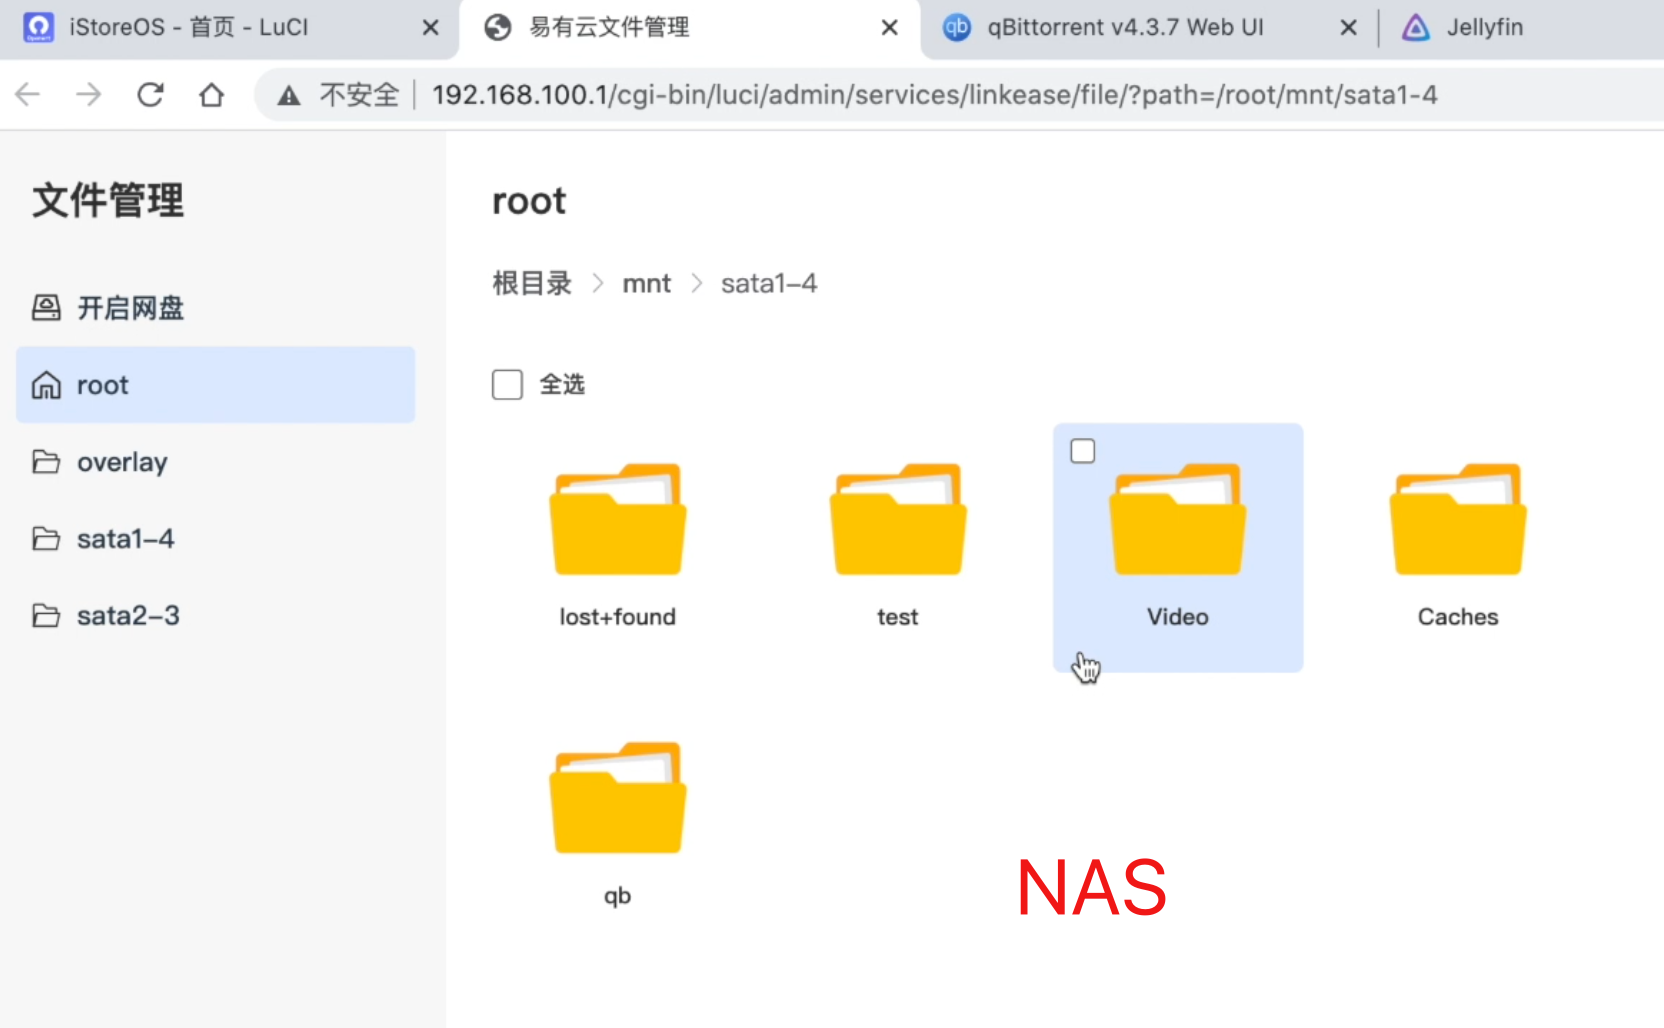
Task: Expand breadcrumb chevron after 根目录
Action: pyautogui.click(x=597, y=283)
